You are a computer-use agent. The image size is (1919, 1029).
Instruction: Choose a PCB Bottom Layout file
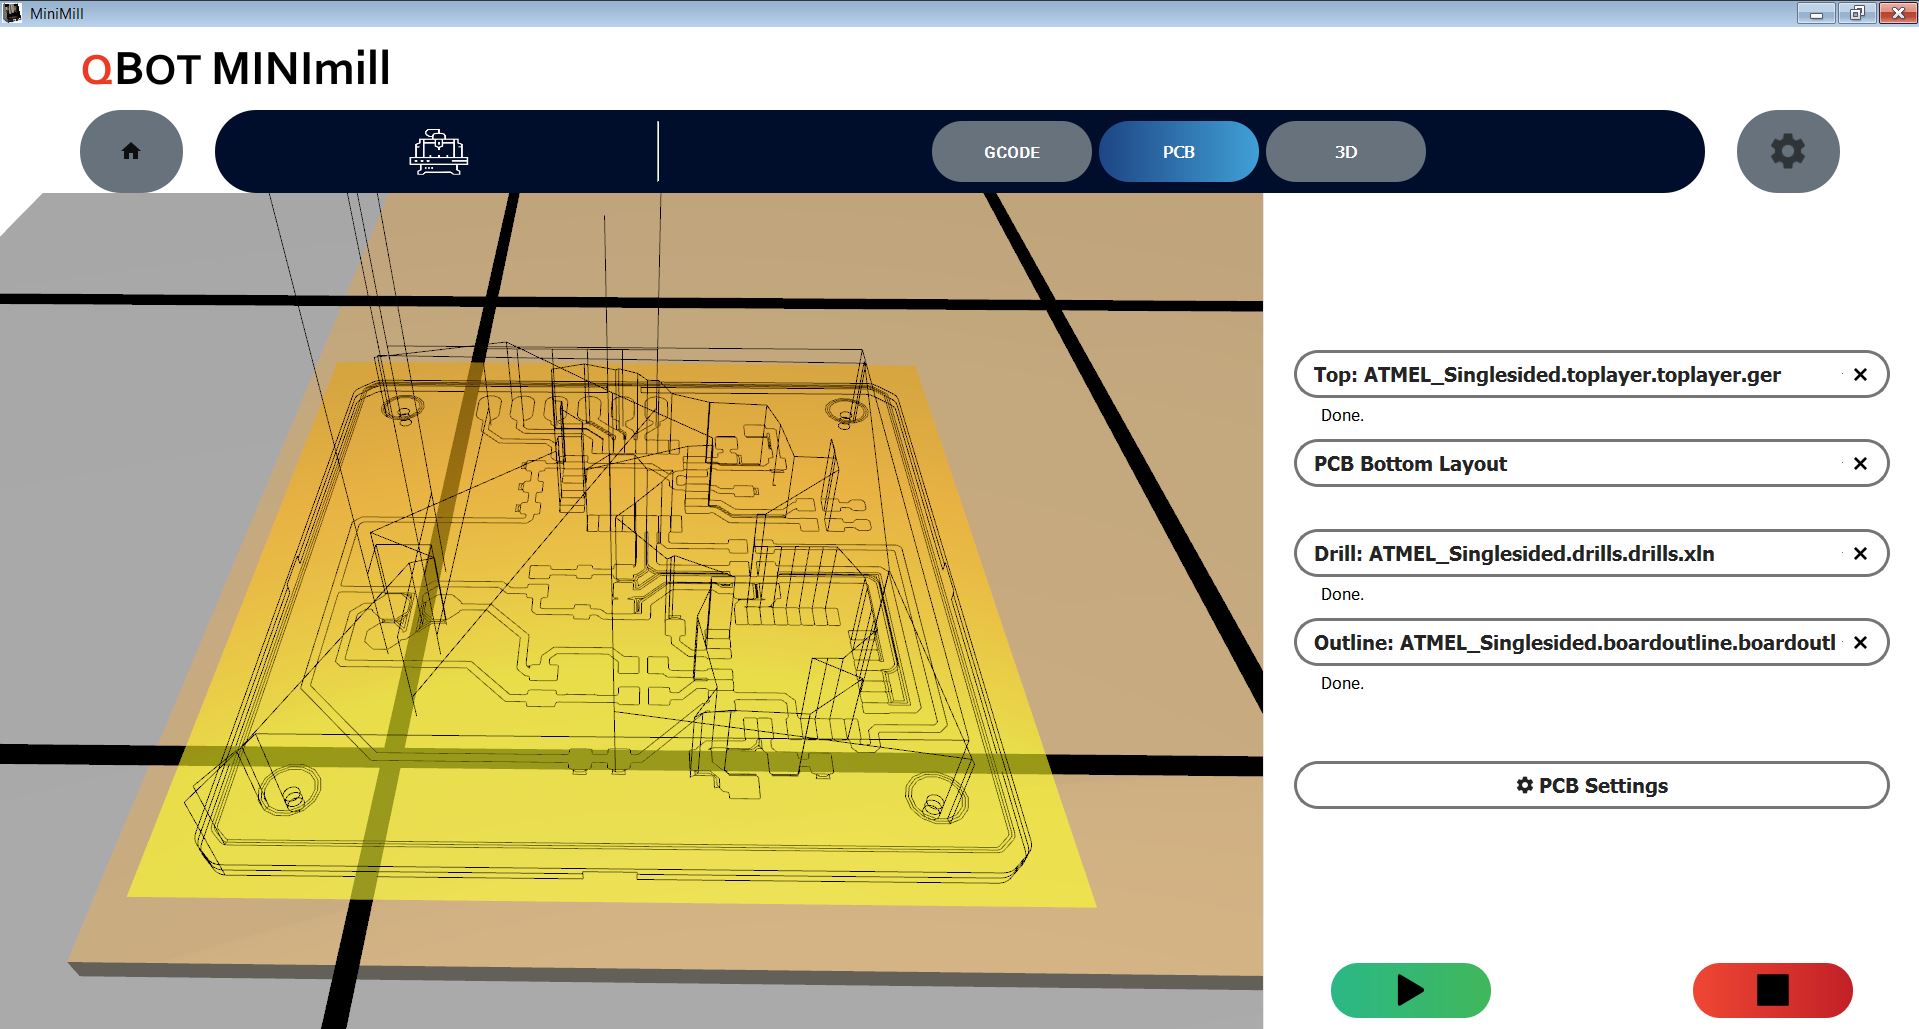pos(1591,463)
